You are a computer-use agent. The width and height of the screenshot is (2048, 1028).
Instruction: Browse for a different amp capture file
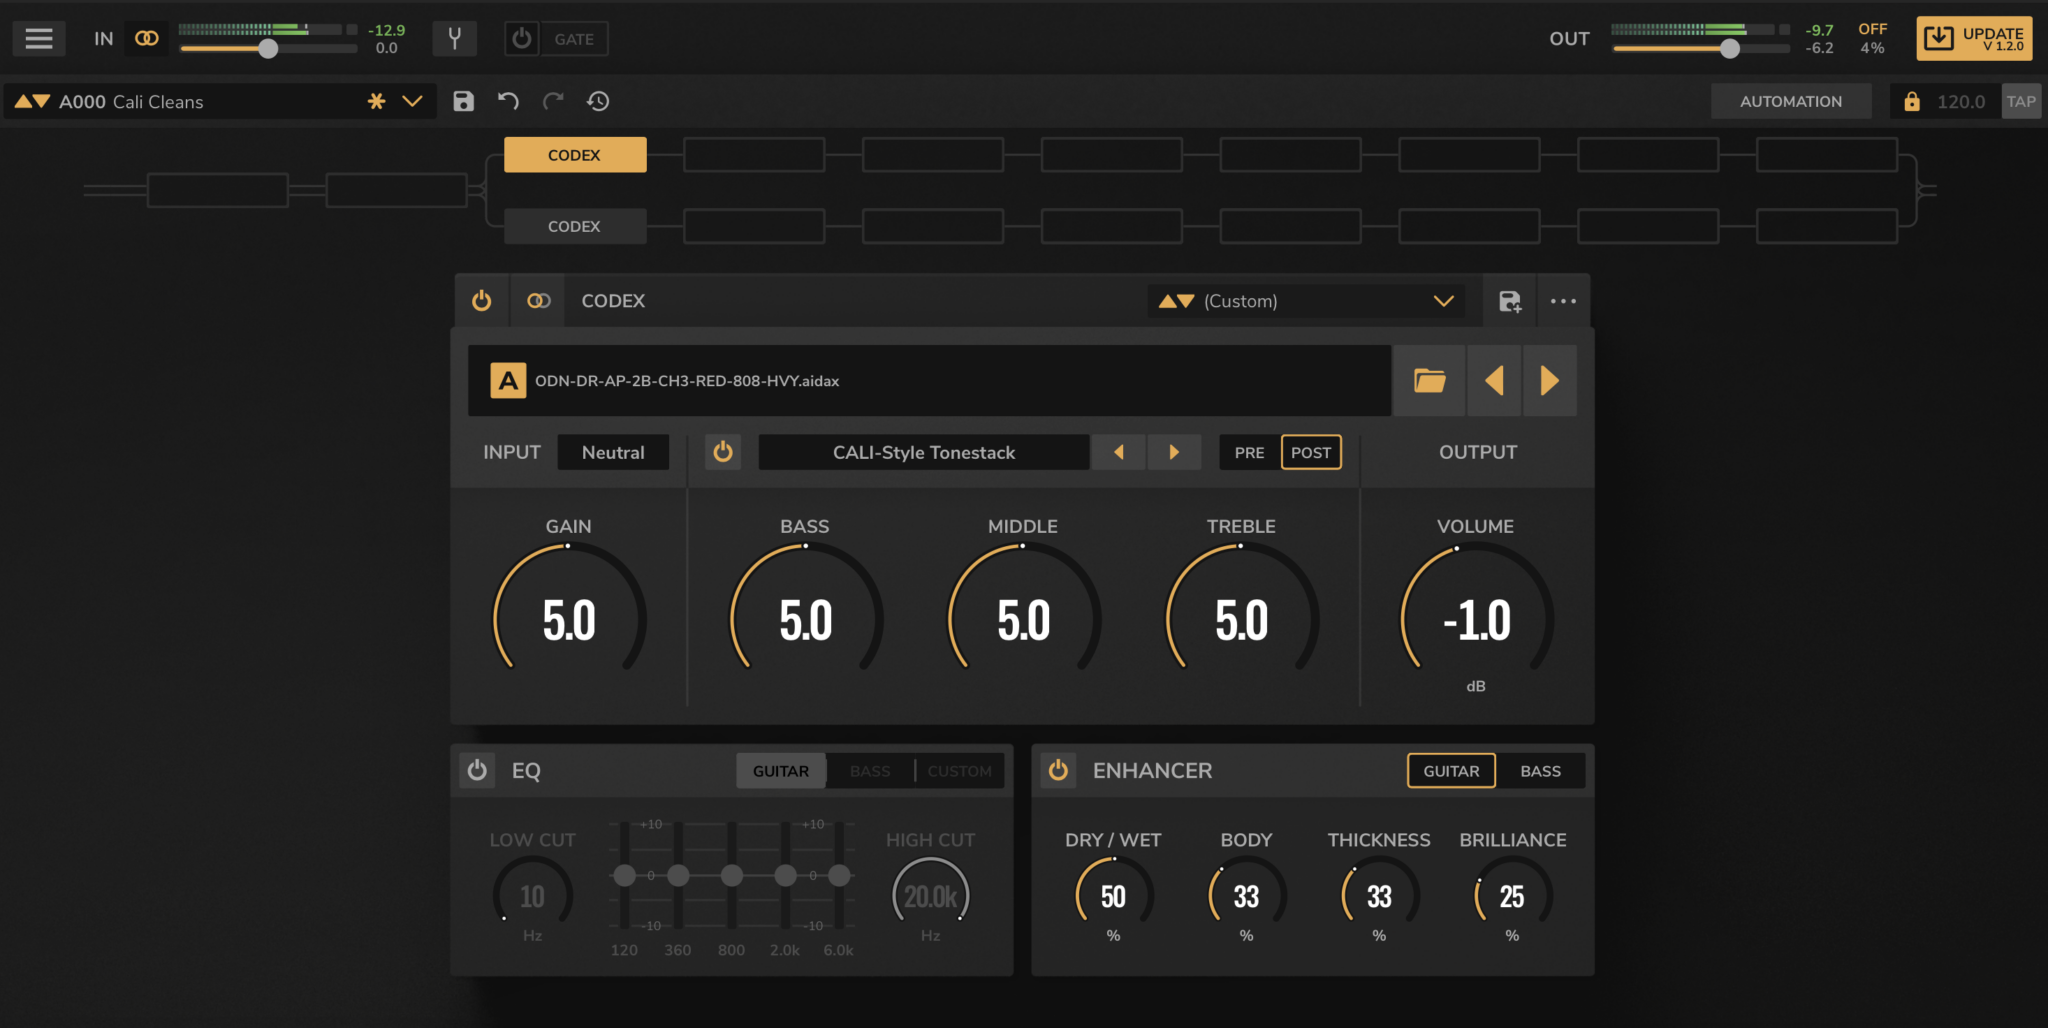(1428, 380)
